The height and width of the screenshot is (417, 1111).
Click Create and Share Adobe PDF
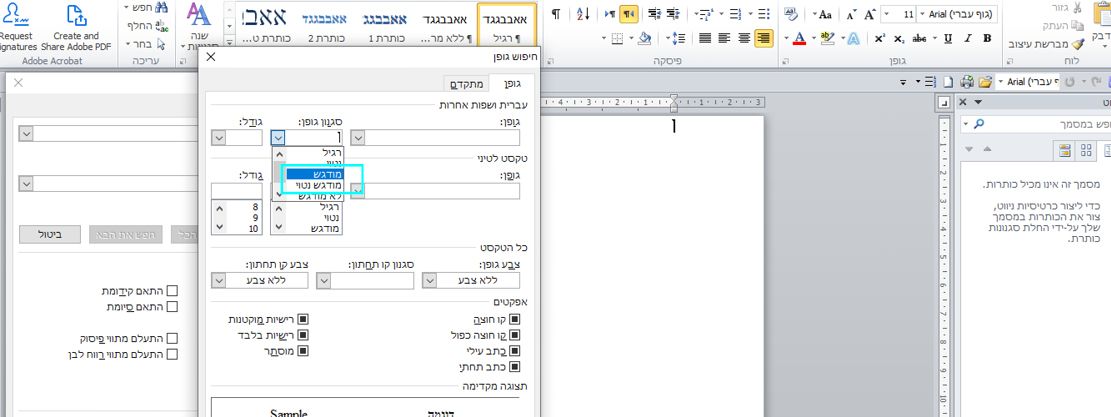click(x=77, y=28)
